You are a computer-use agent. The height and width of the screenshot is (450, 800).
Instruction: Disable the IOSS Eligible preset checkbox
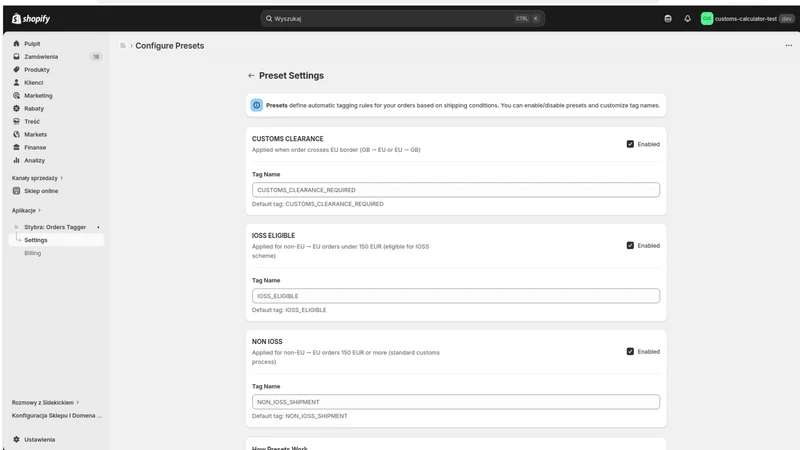630,245
